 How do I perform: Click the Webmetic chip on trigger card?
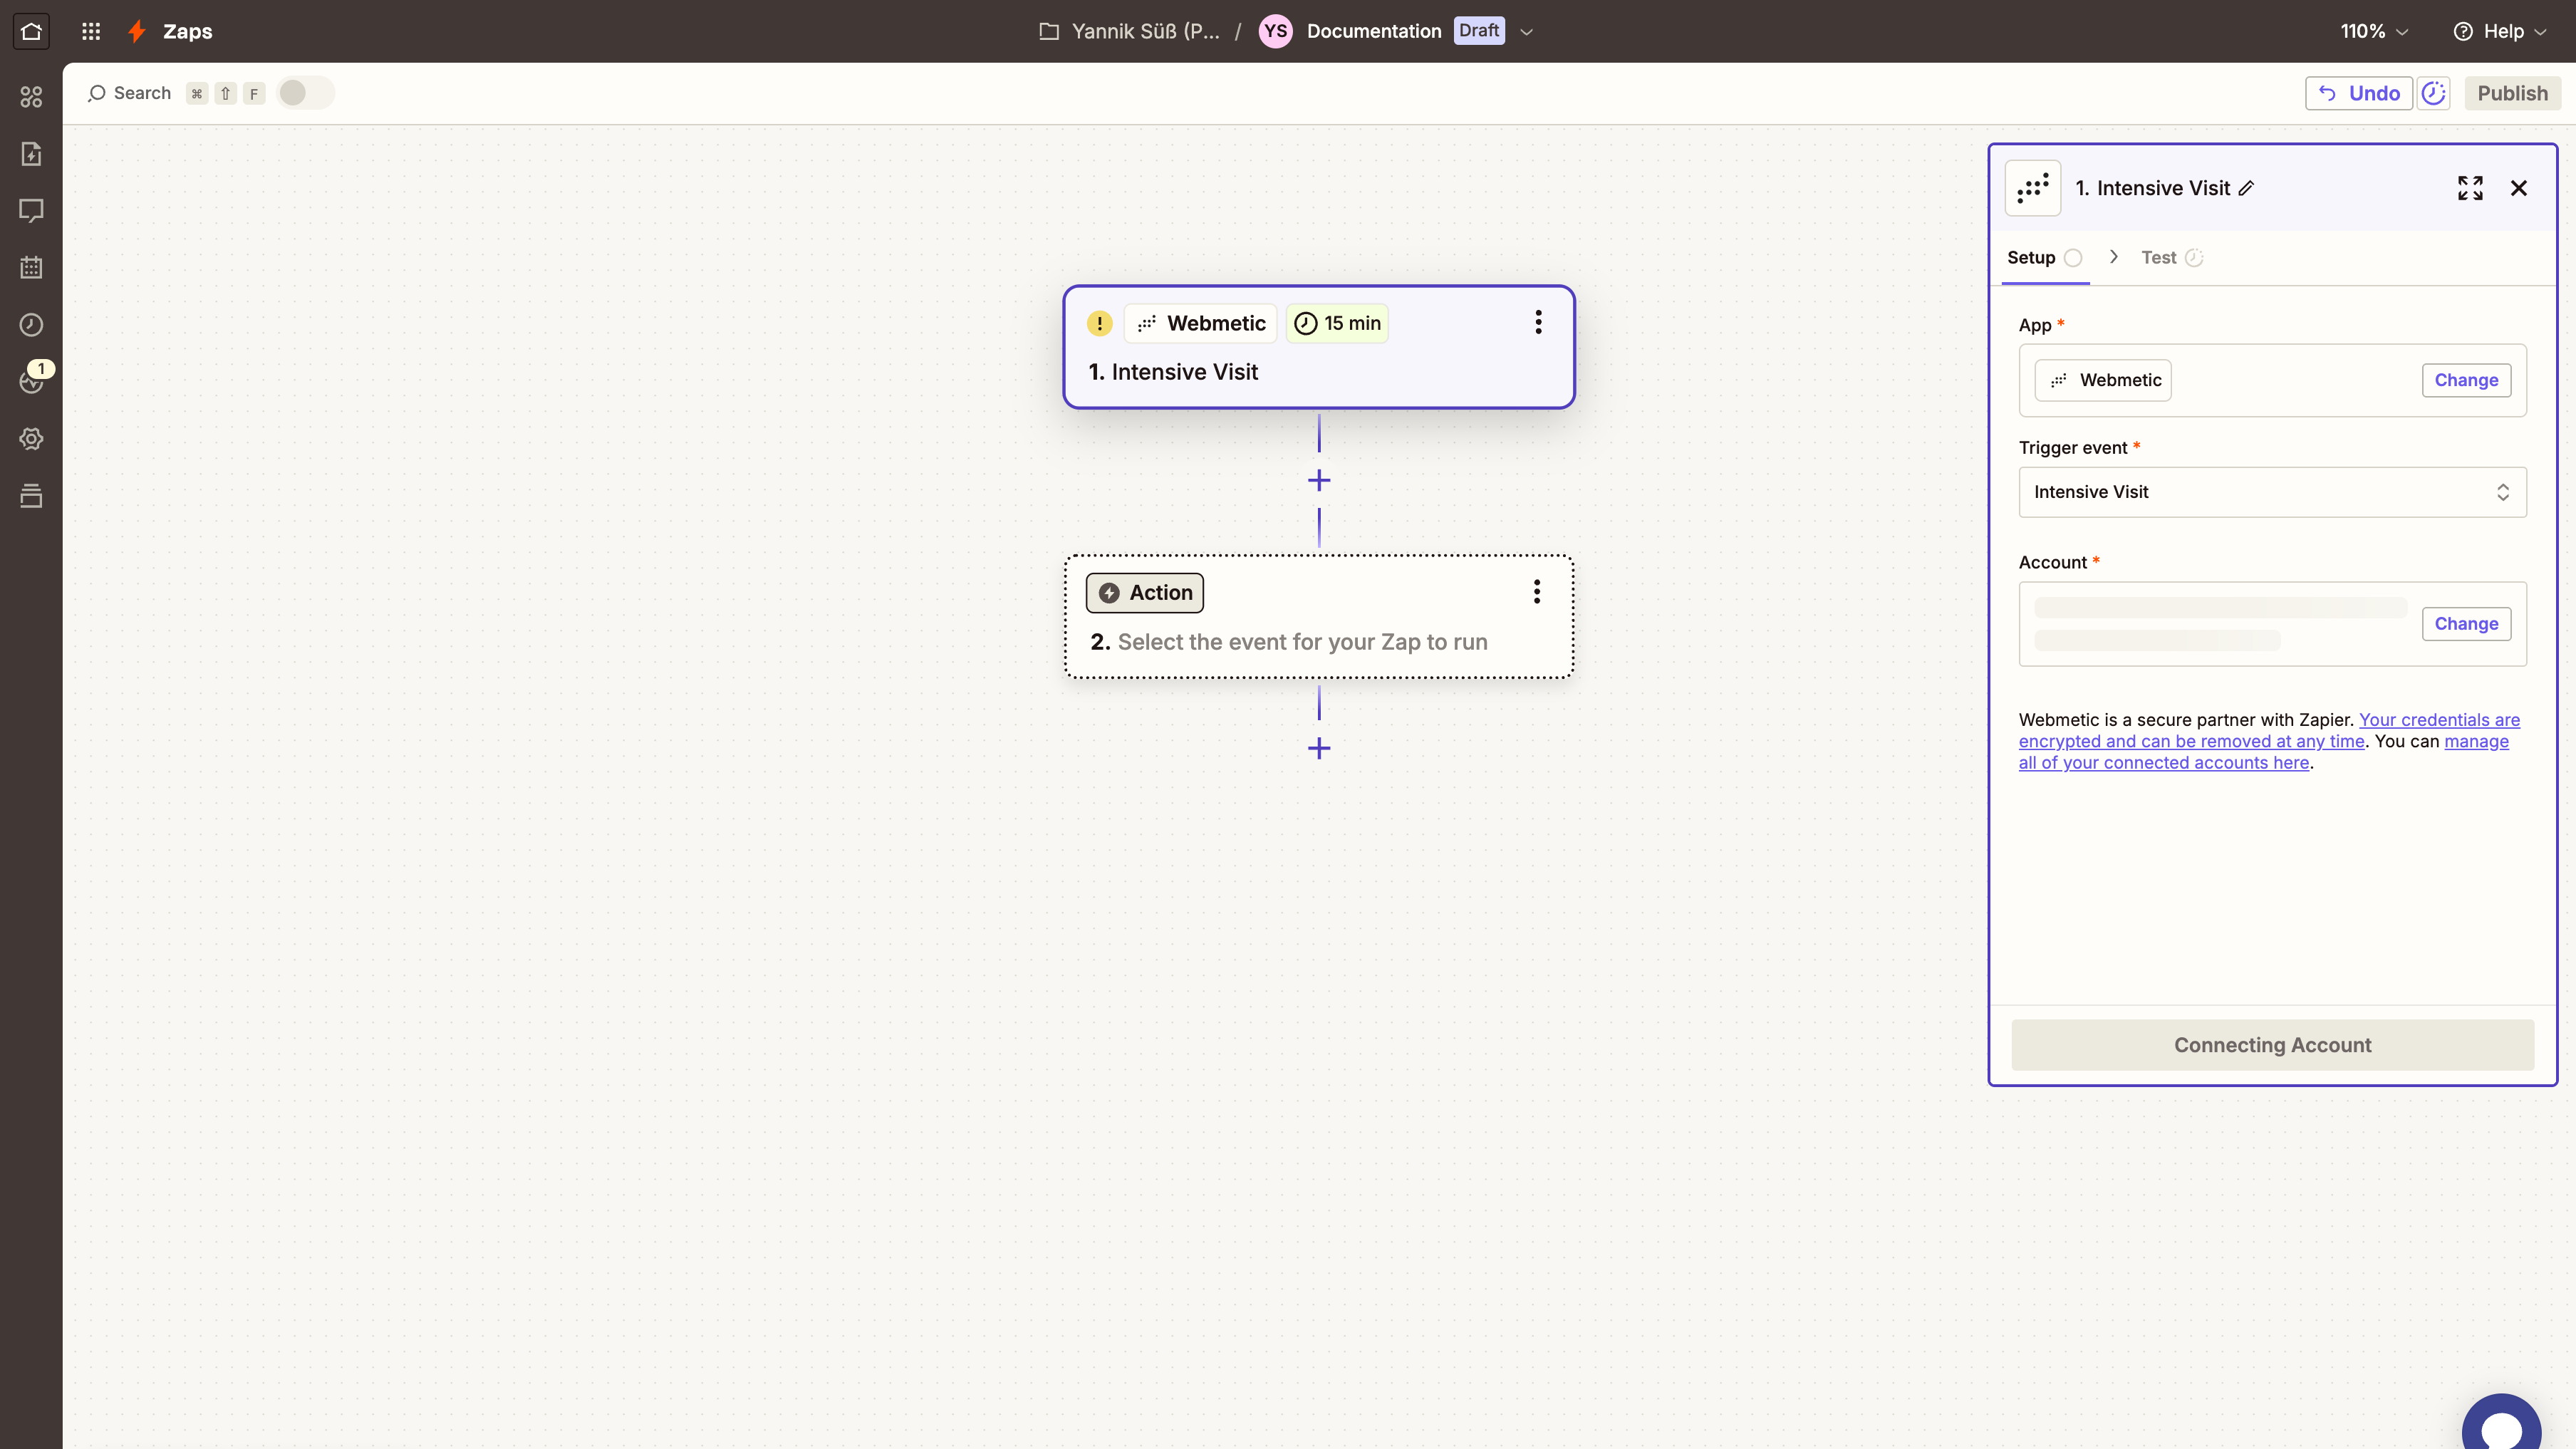coord(1201,323)
